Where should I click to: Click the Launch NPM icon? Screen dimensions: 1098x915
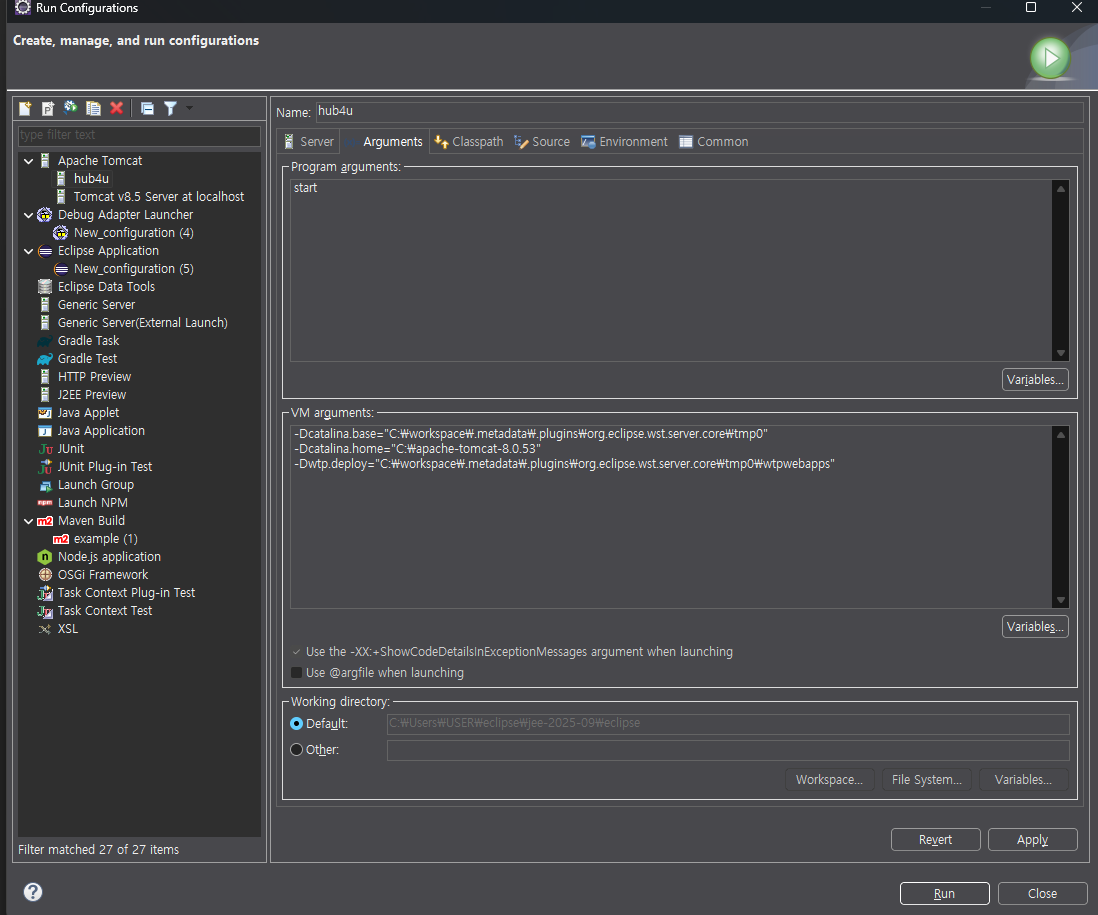pos(45,503)
